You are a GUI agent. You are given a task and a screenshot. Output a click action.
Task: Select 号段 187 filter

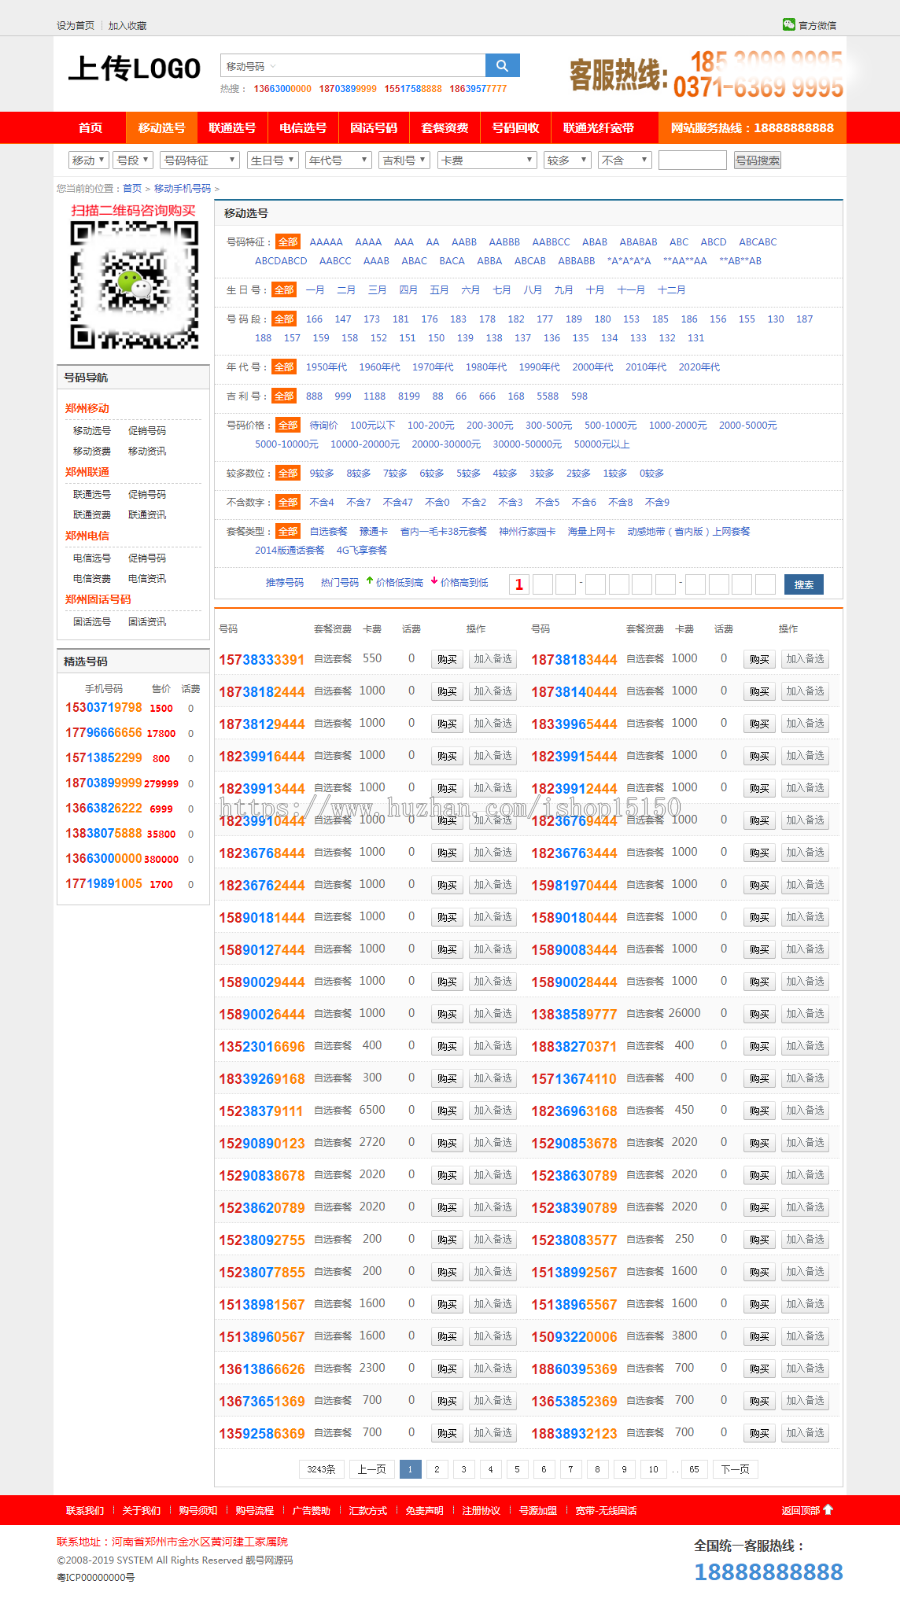coord(804,319)
